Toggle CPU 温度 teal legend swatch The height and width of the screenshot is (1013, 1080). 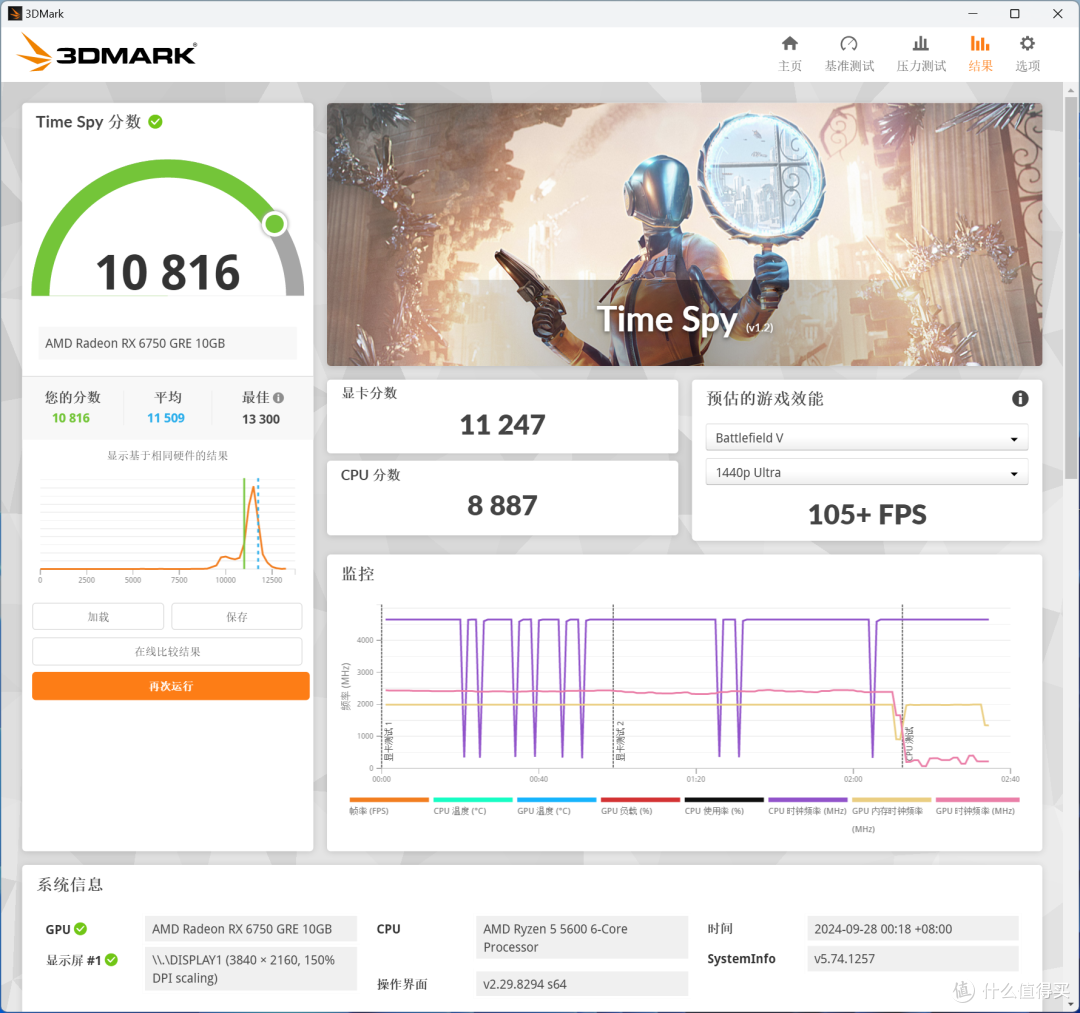[x=472, y=800]
